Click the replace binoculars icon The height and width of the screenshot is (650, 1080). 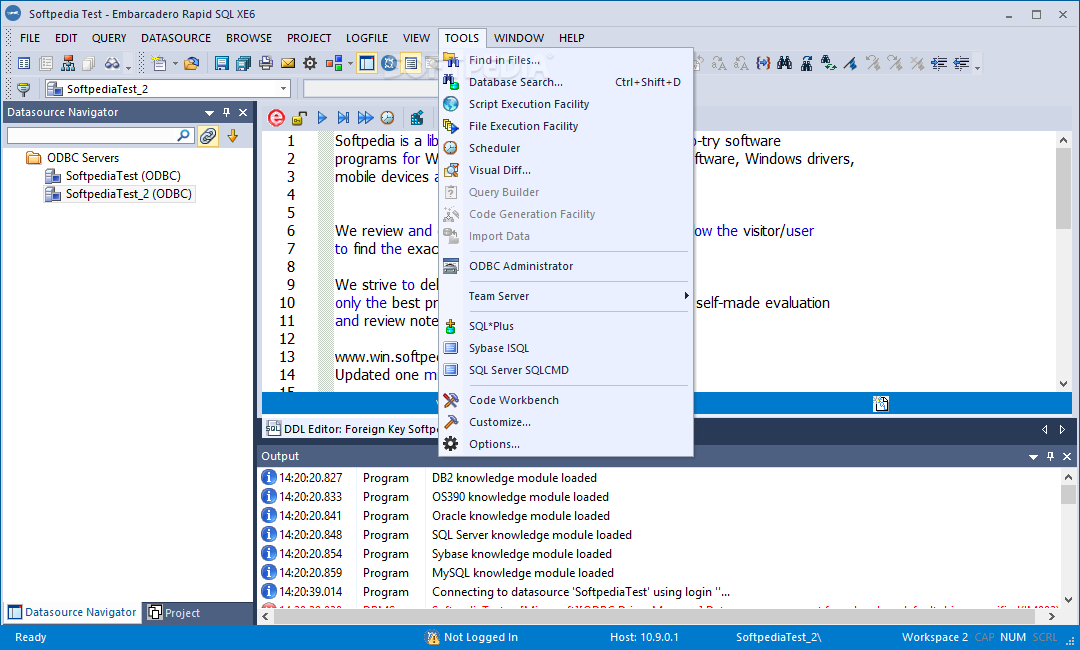(829, 63)
